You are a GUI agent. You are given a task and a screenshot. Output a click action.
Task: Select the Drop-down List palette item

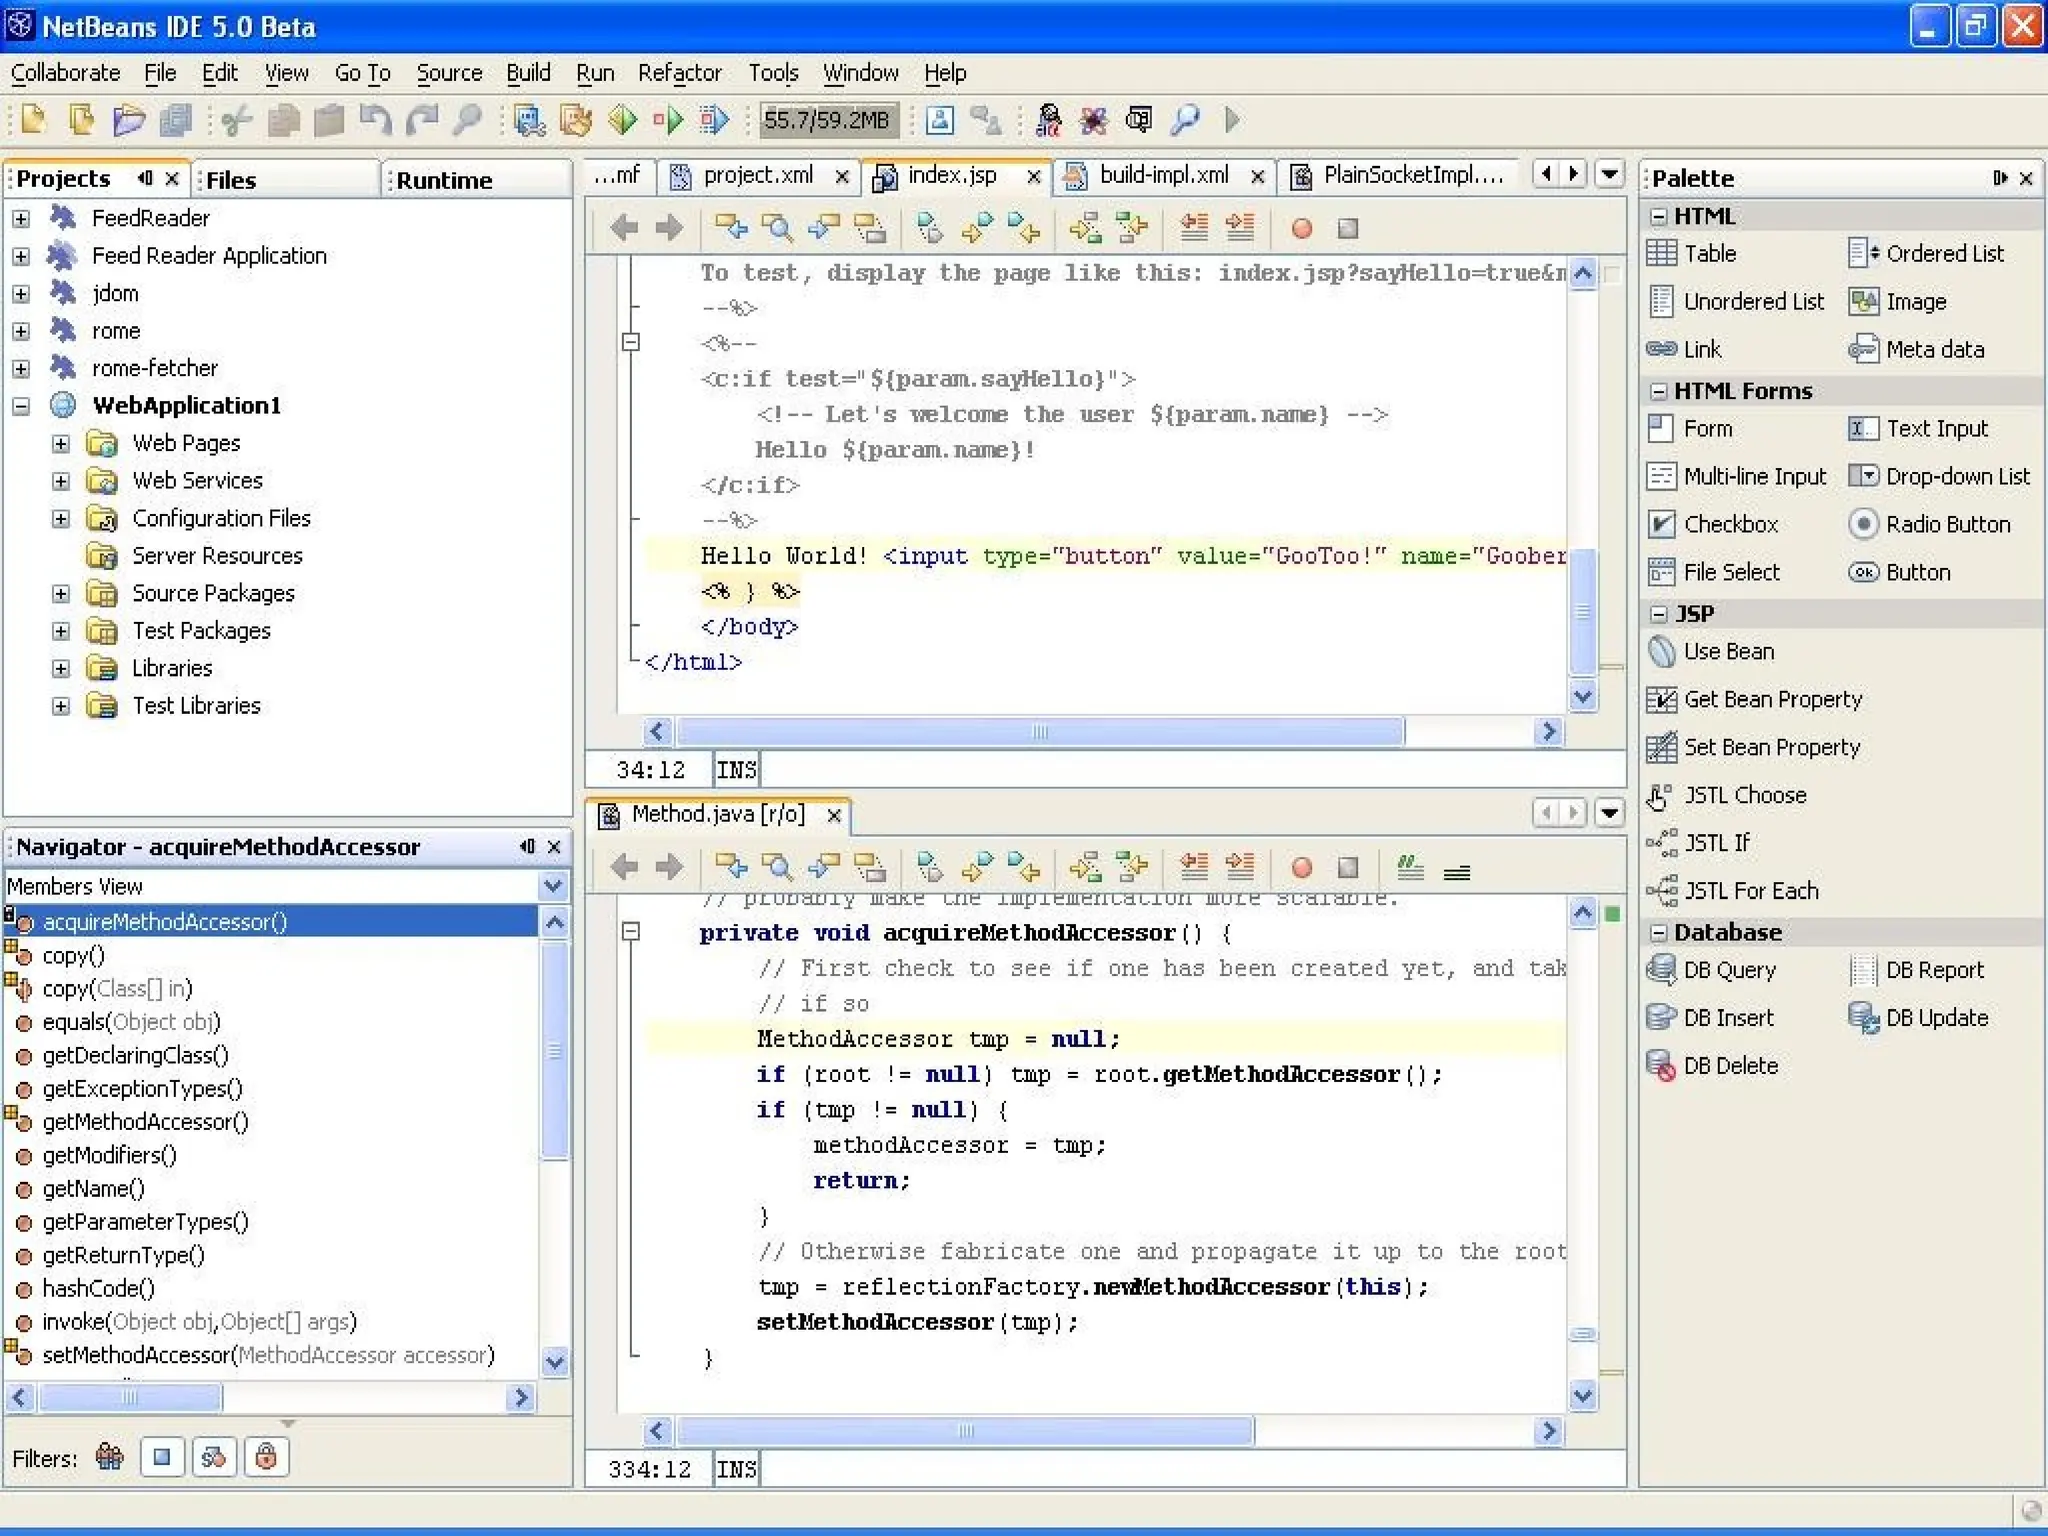pyautogui.click(x=1939, y=477)
